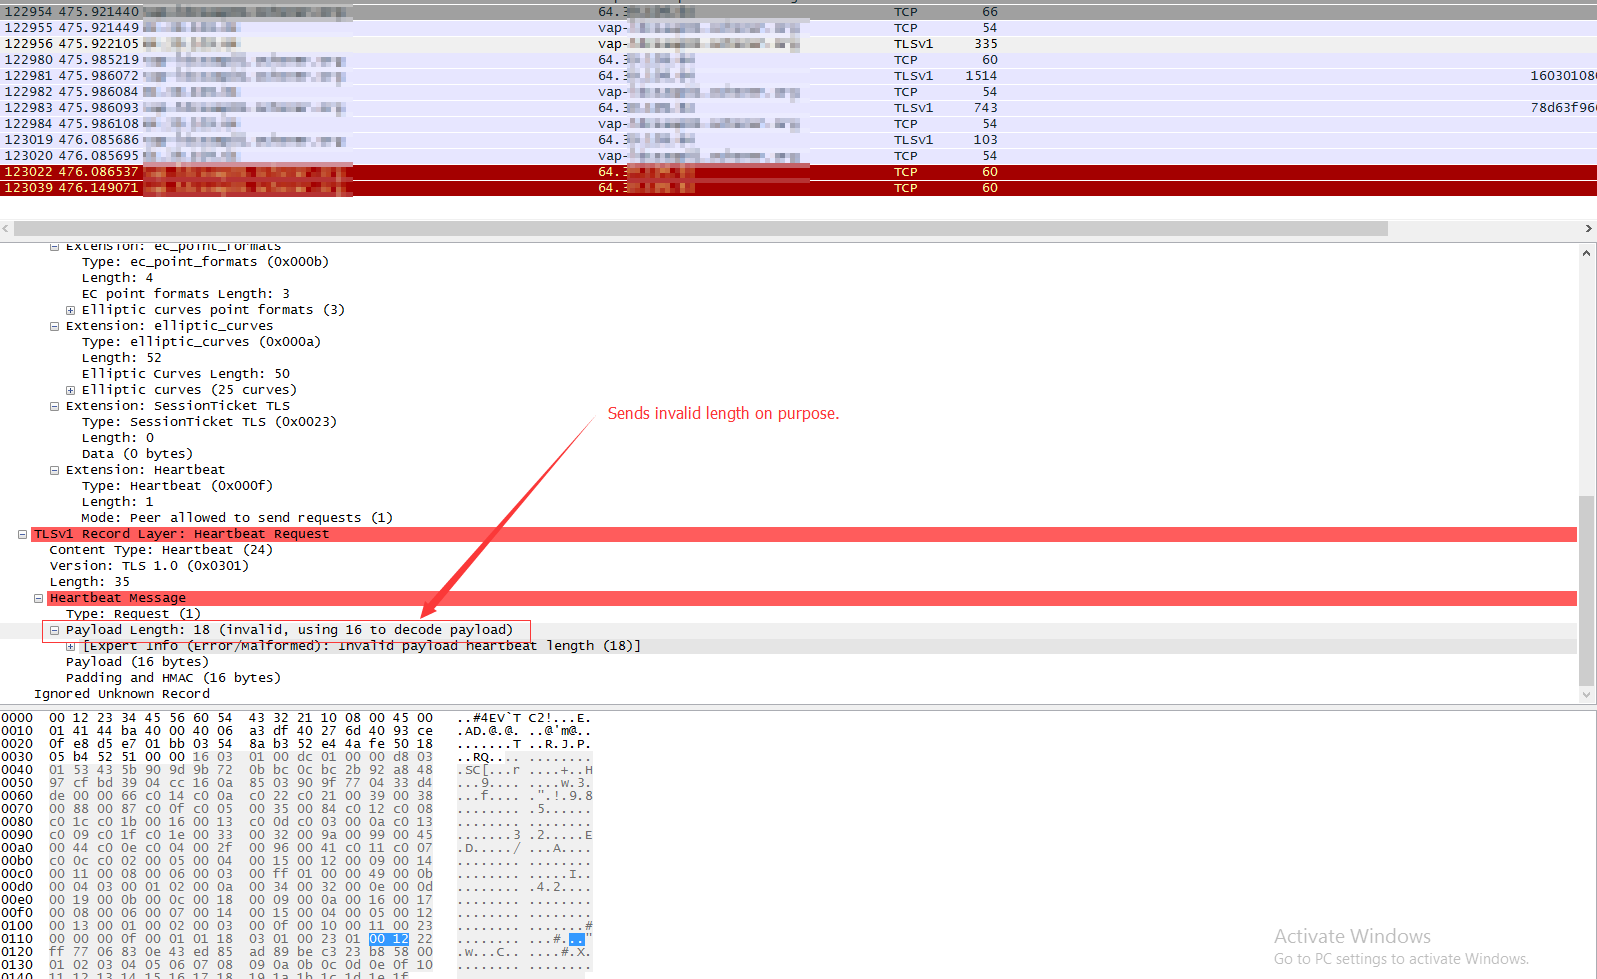1597x979 pixels.
Task: Click the packet list horizontal scrollbar thumb
Action: pyautogui.click(x=700, y=229)
